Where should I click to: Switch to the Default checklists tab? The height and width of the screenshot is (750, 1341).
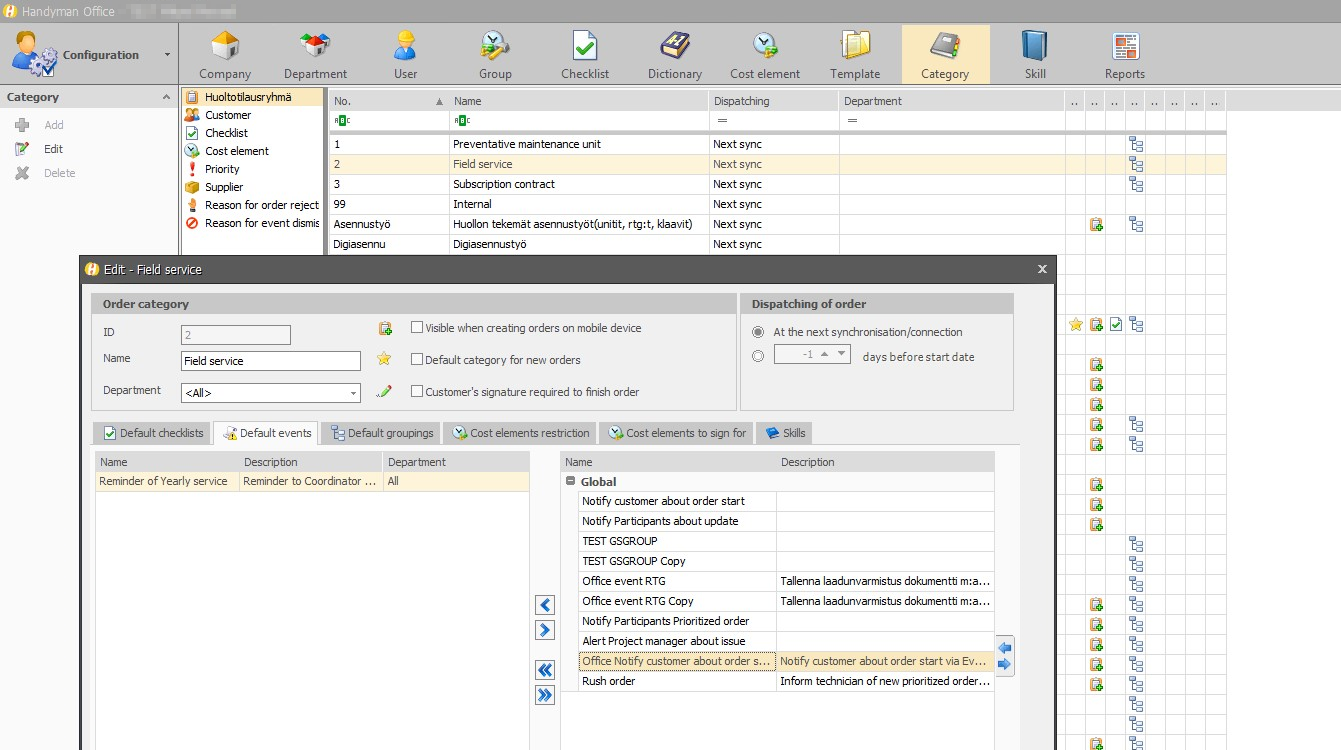(153, 433)
